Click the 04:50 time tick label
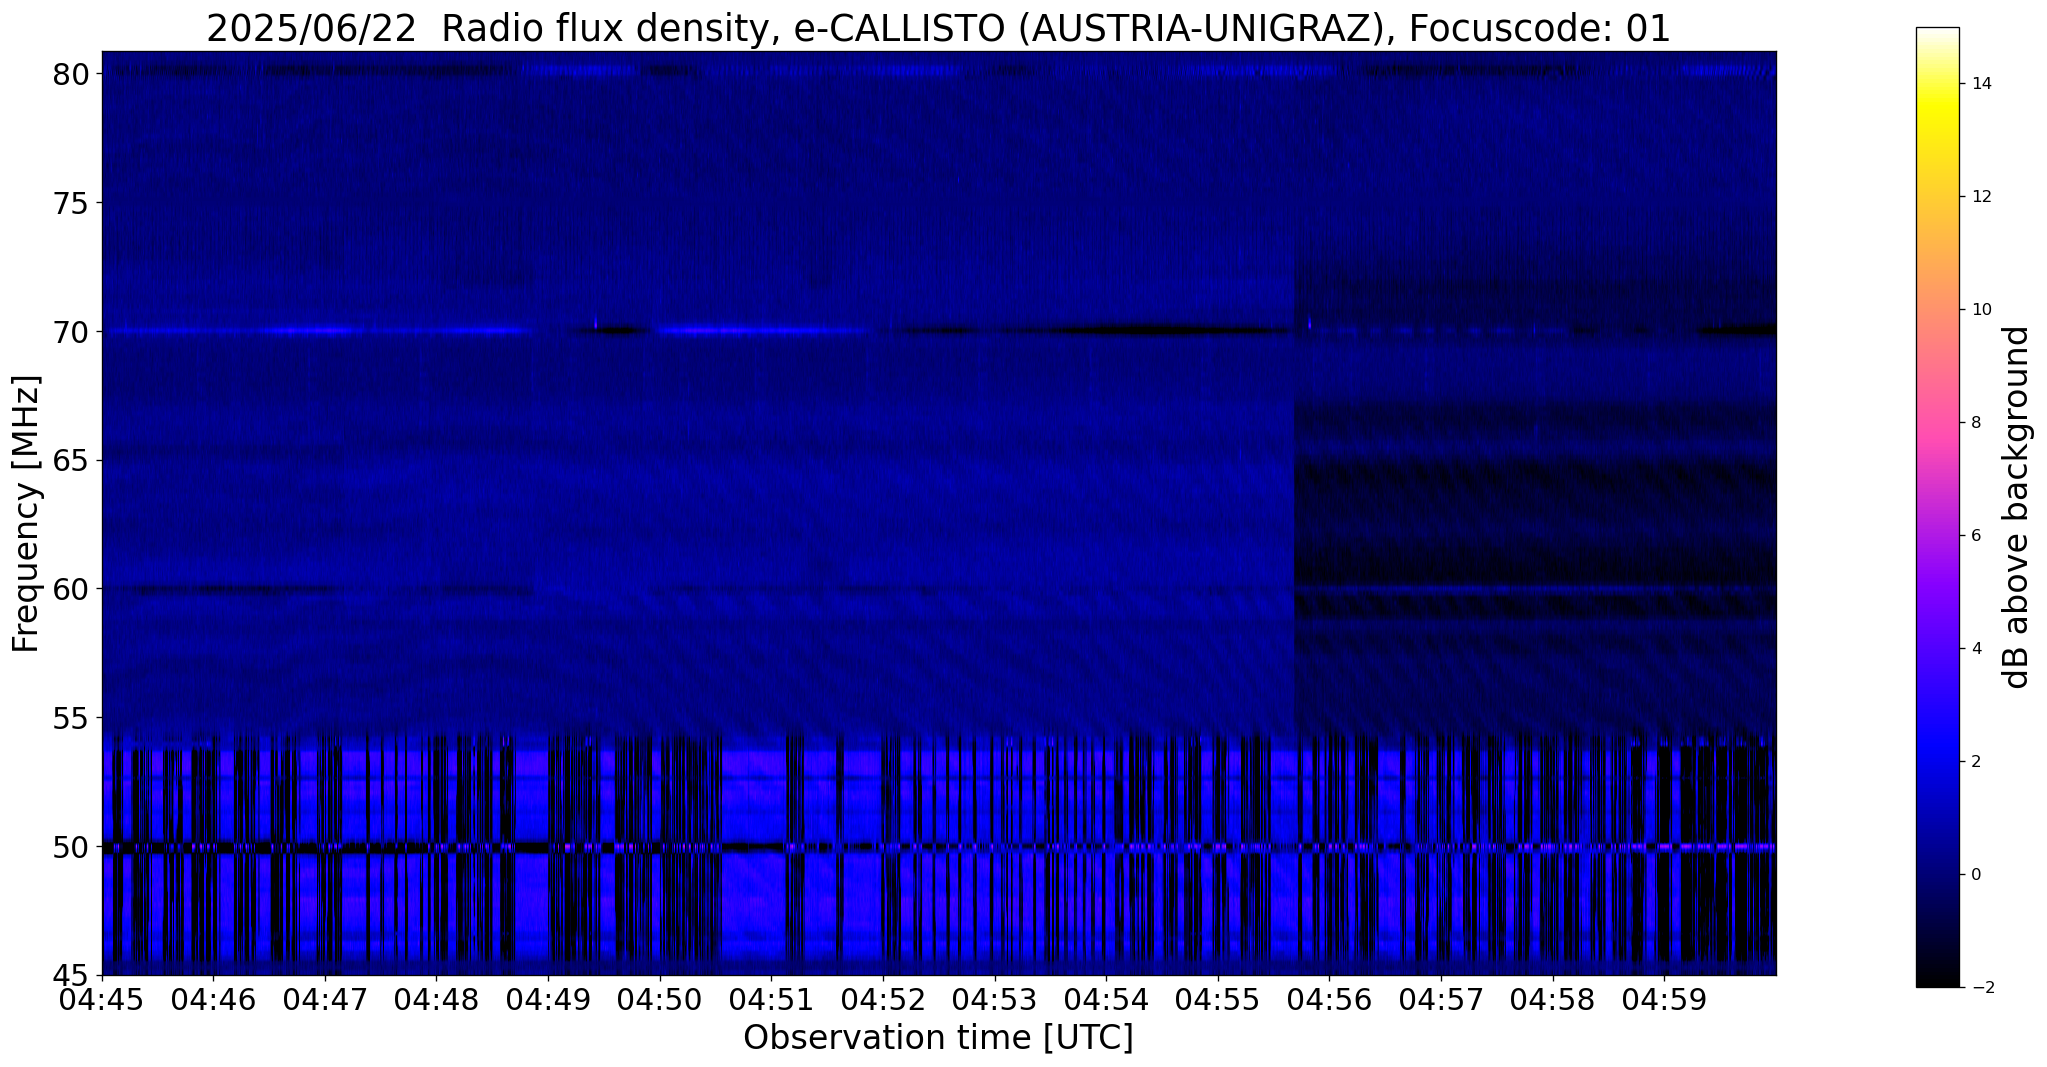The width and height of the screenshot is (2047, 1067). pos(659,1000)
